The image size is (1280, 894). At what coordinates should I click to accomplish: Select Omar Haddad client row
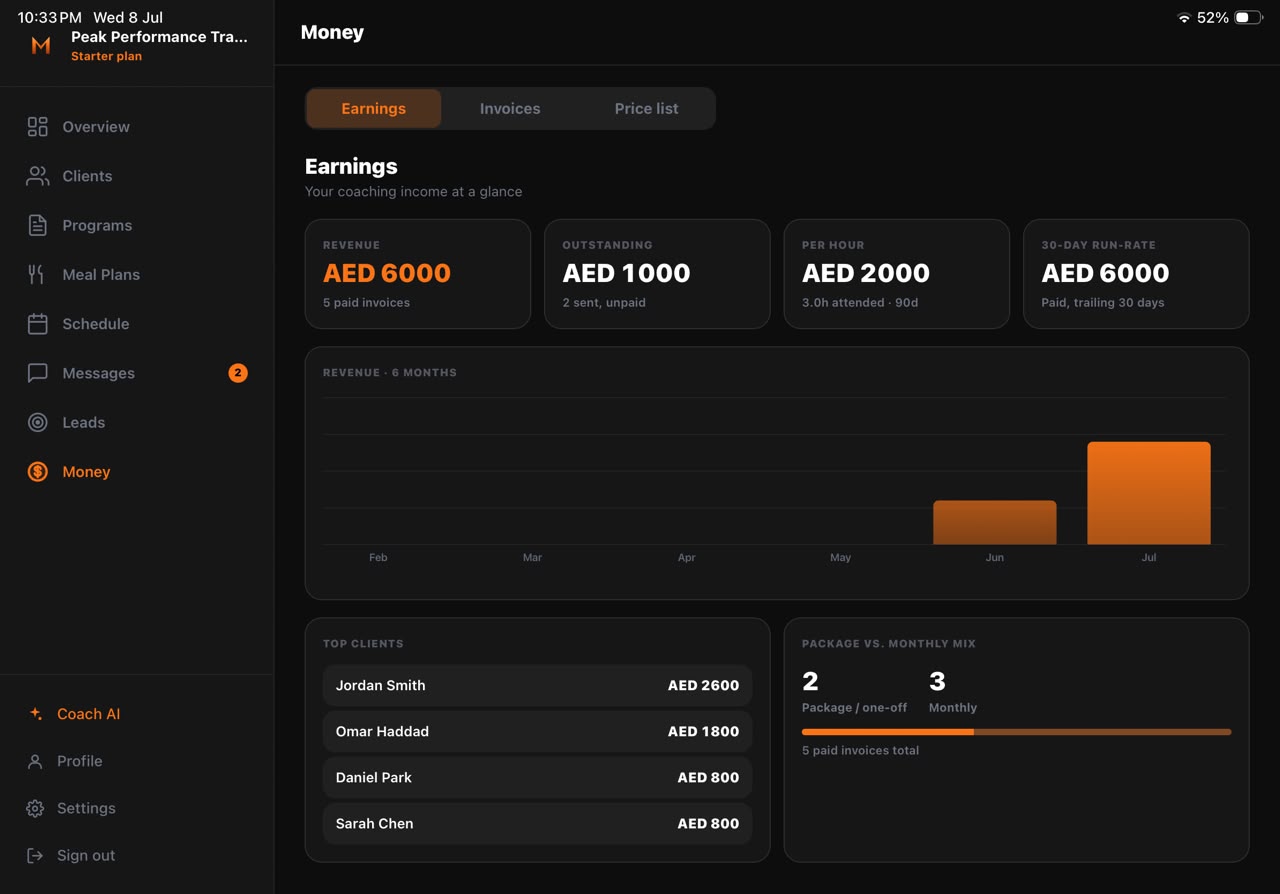click(537, 732)
